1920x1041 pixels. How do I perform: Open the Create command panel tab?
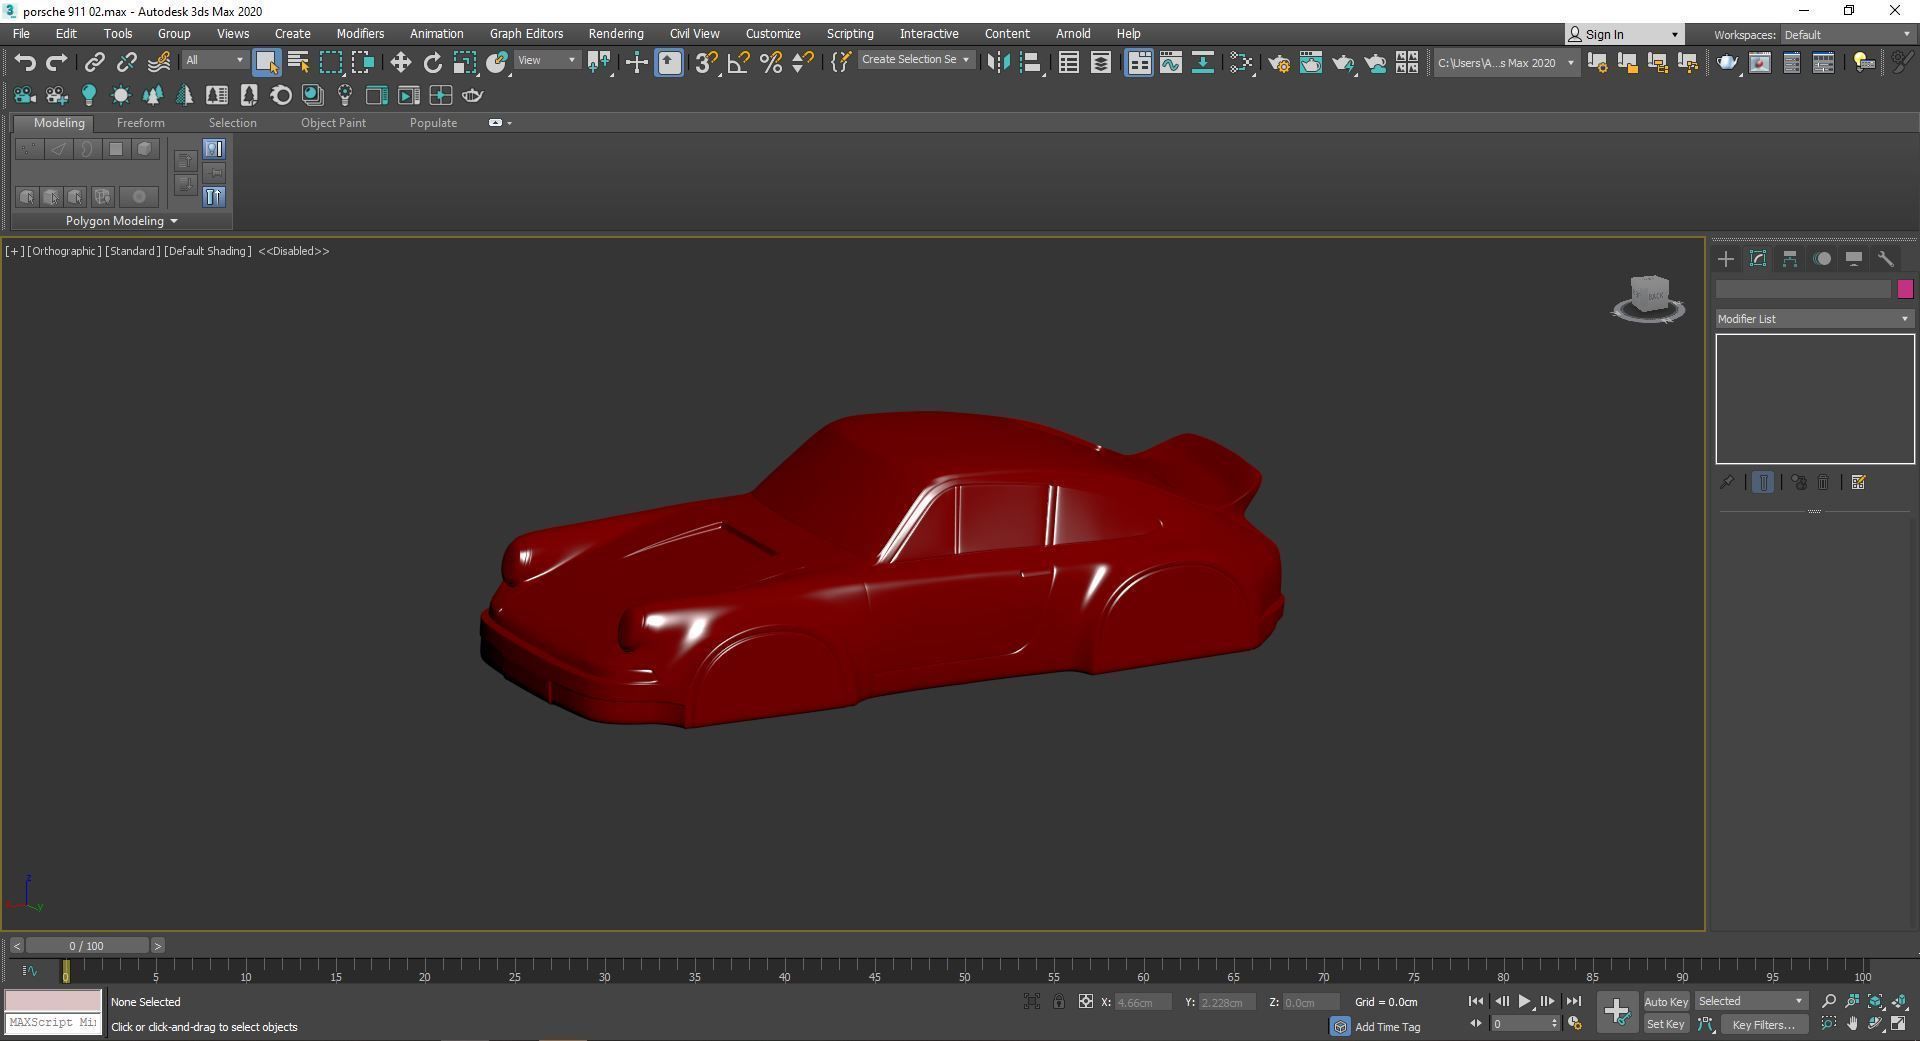(x=1726, y=259)
